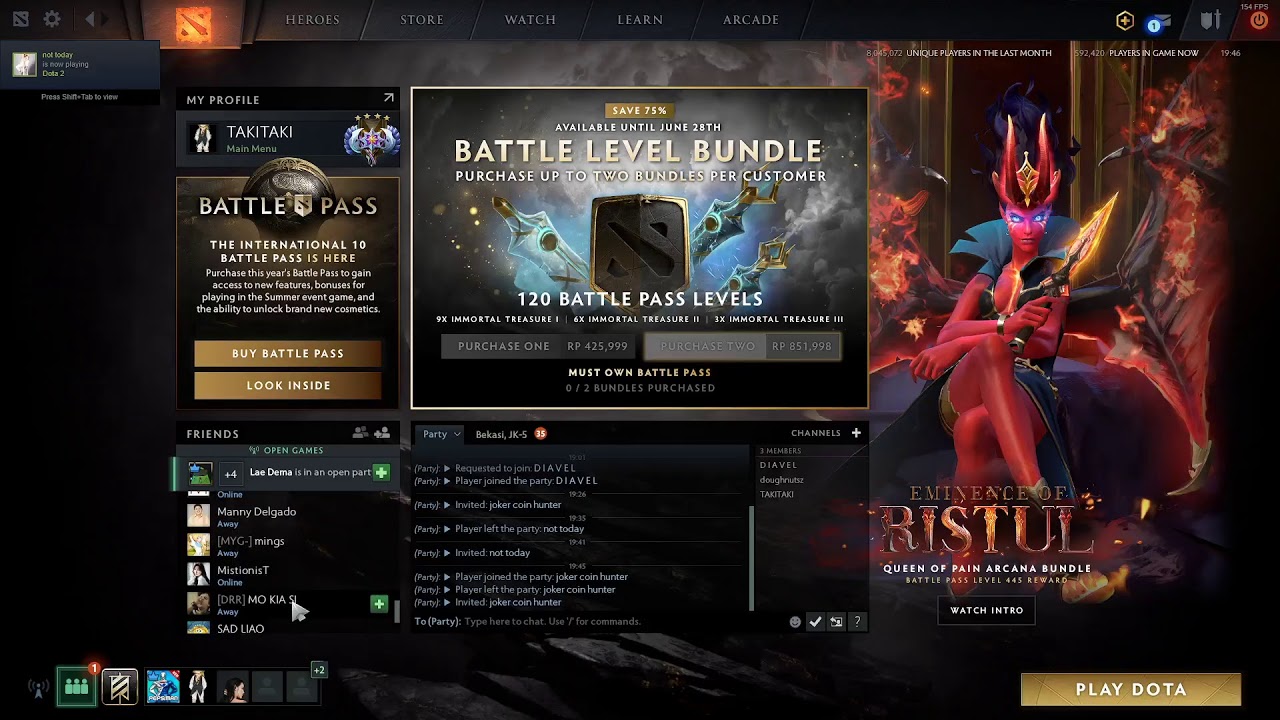Open the Learn menu

point(640,20)
